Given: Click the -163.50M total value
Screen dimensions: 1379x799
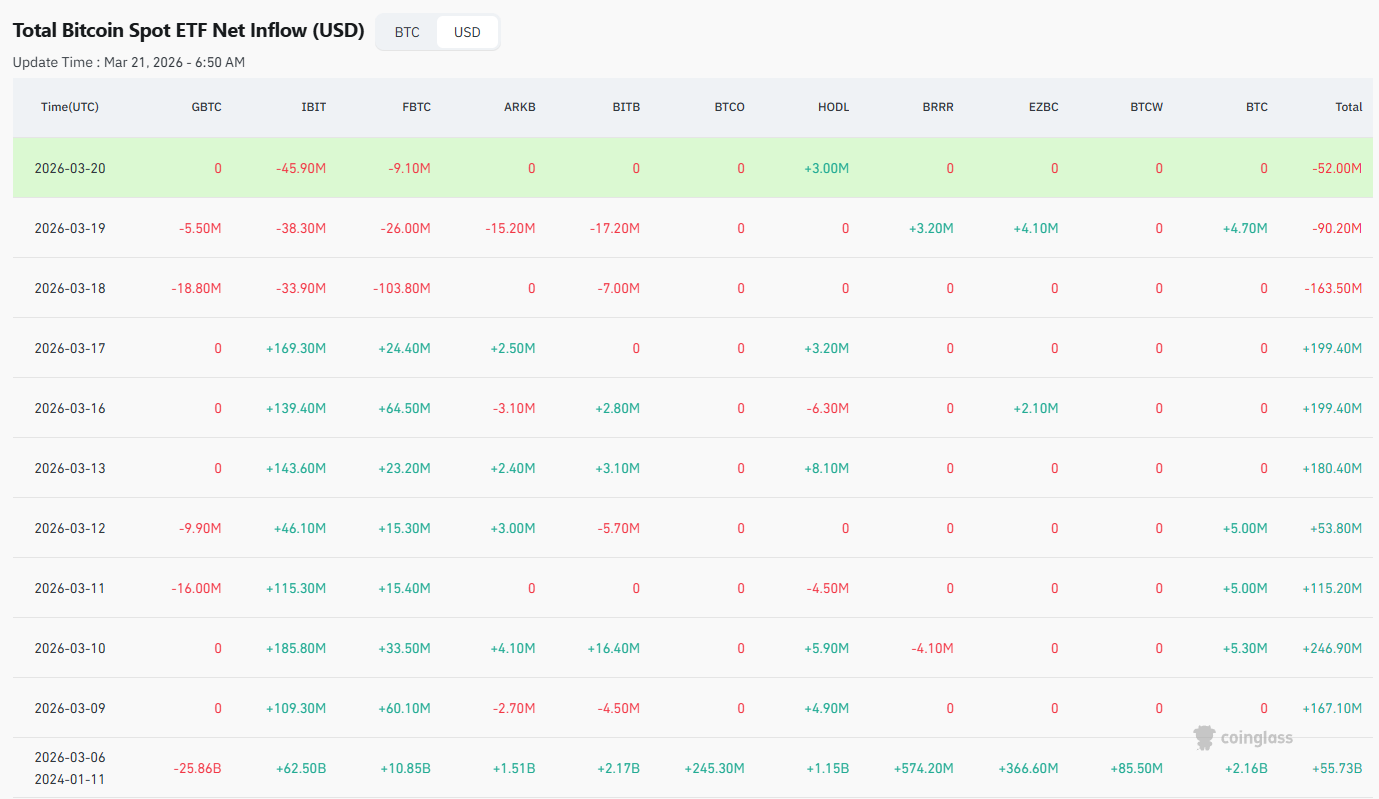Looking at the screenshot, I should coord(1332,288).
